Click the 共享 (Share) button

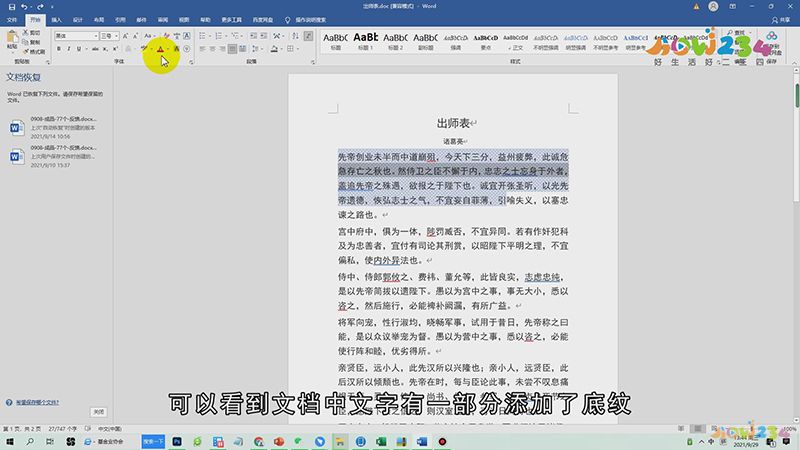(x=781, y=20)
